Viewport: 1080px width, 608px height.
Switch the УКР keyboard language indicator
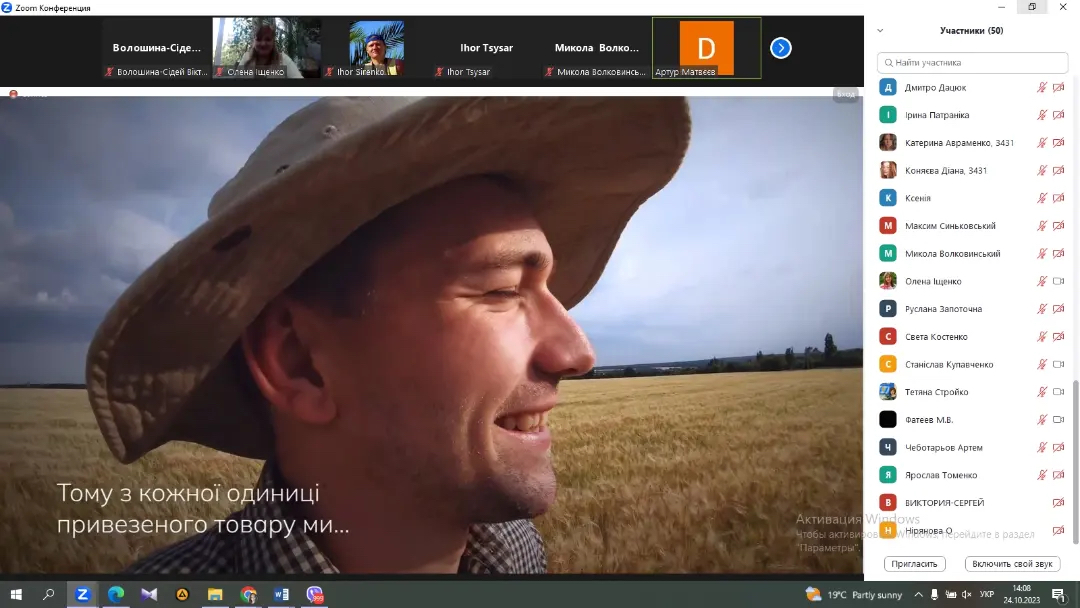pyautogui.click(x=986, y=594)
